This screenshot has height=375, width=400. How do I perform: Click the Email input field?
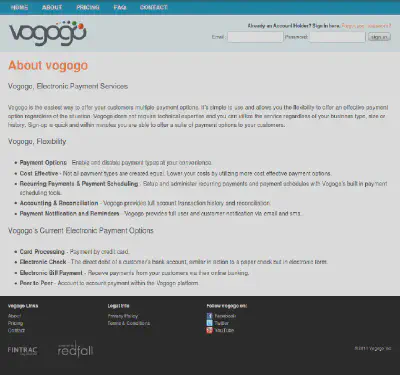pyautogui.click(x=255, y=37)
